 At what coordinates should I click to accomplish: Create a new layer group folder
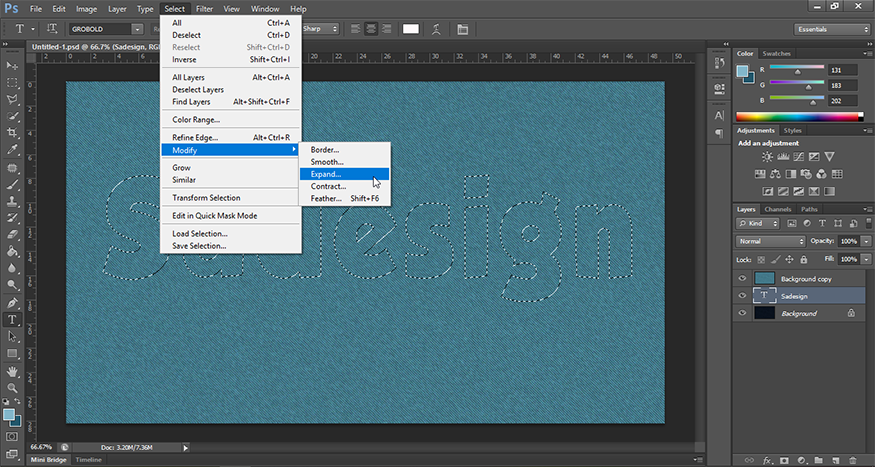[x=818, y=460]
